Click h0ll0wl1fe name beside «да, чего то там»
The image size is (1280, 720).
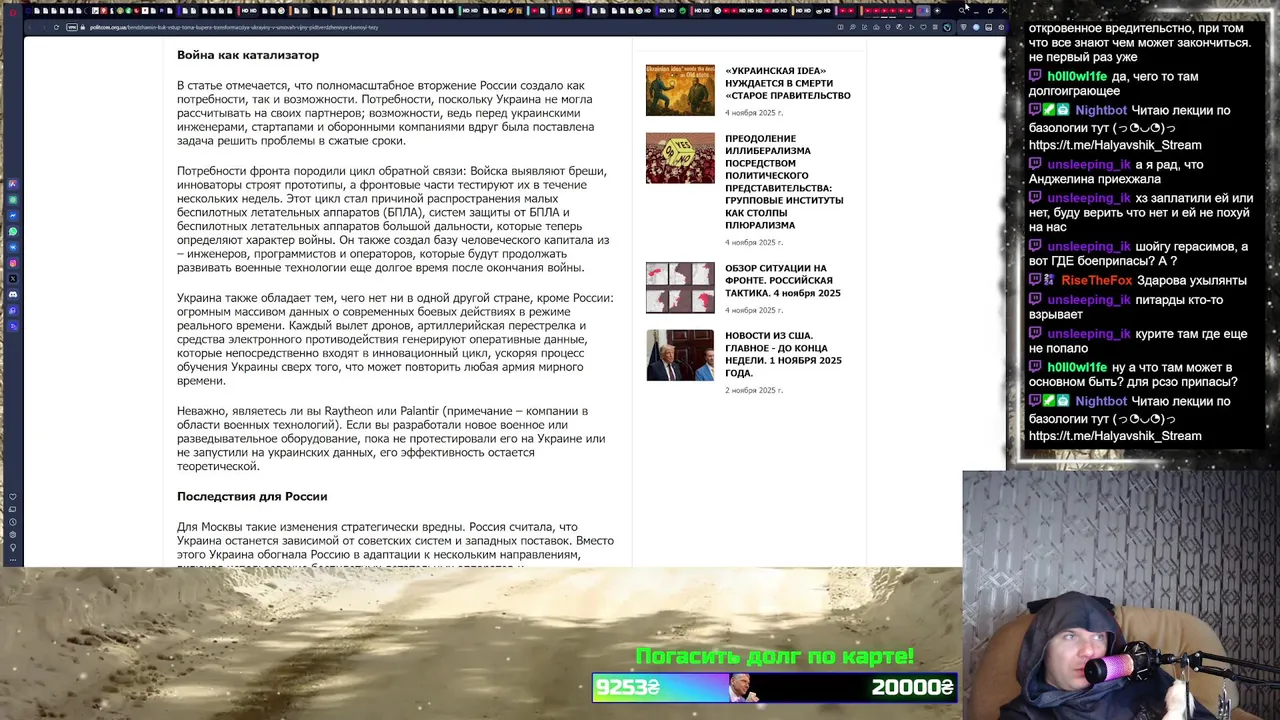1077,76
